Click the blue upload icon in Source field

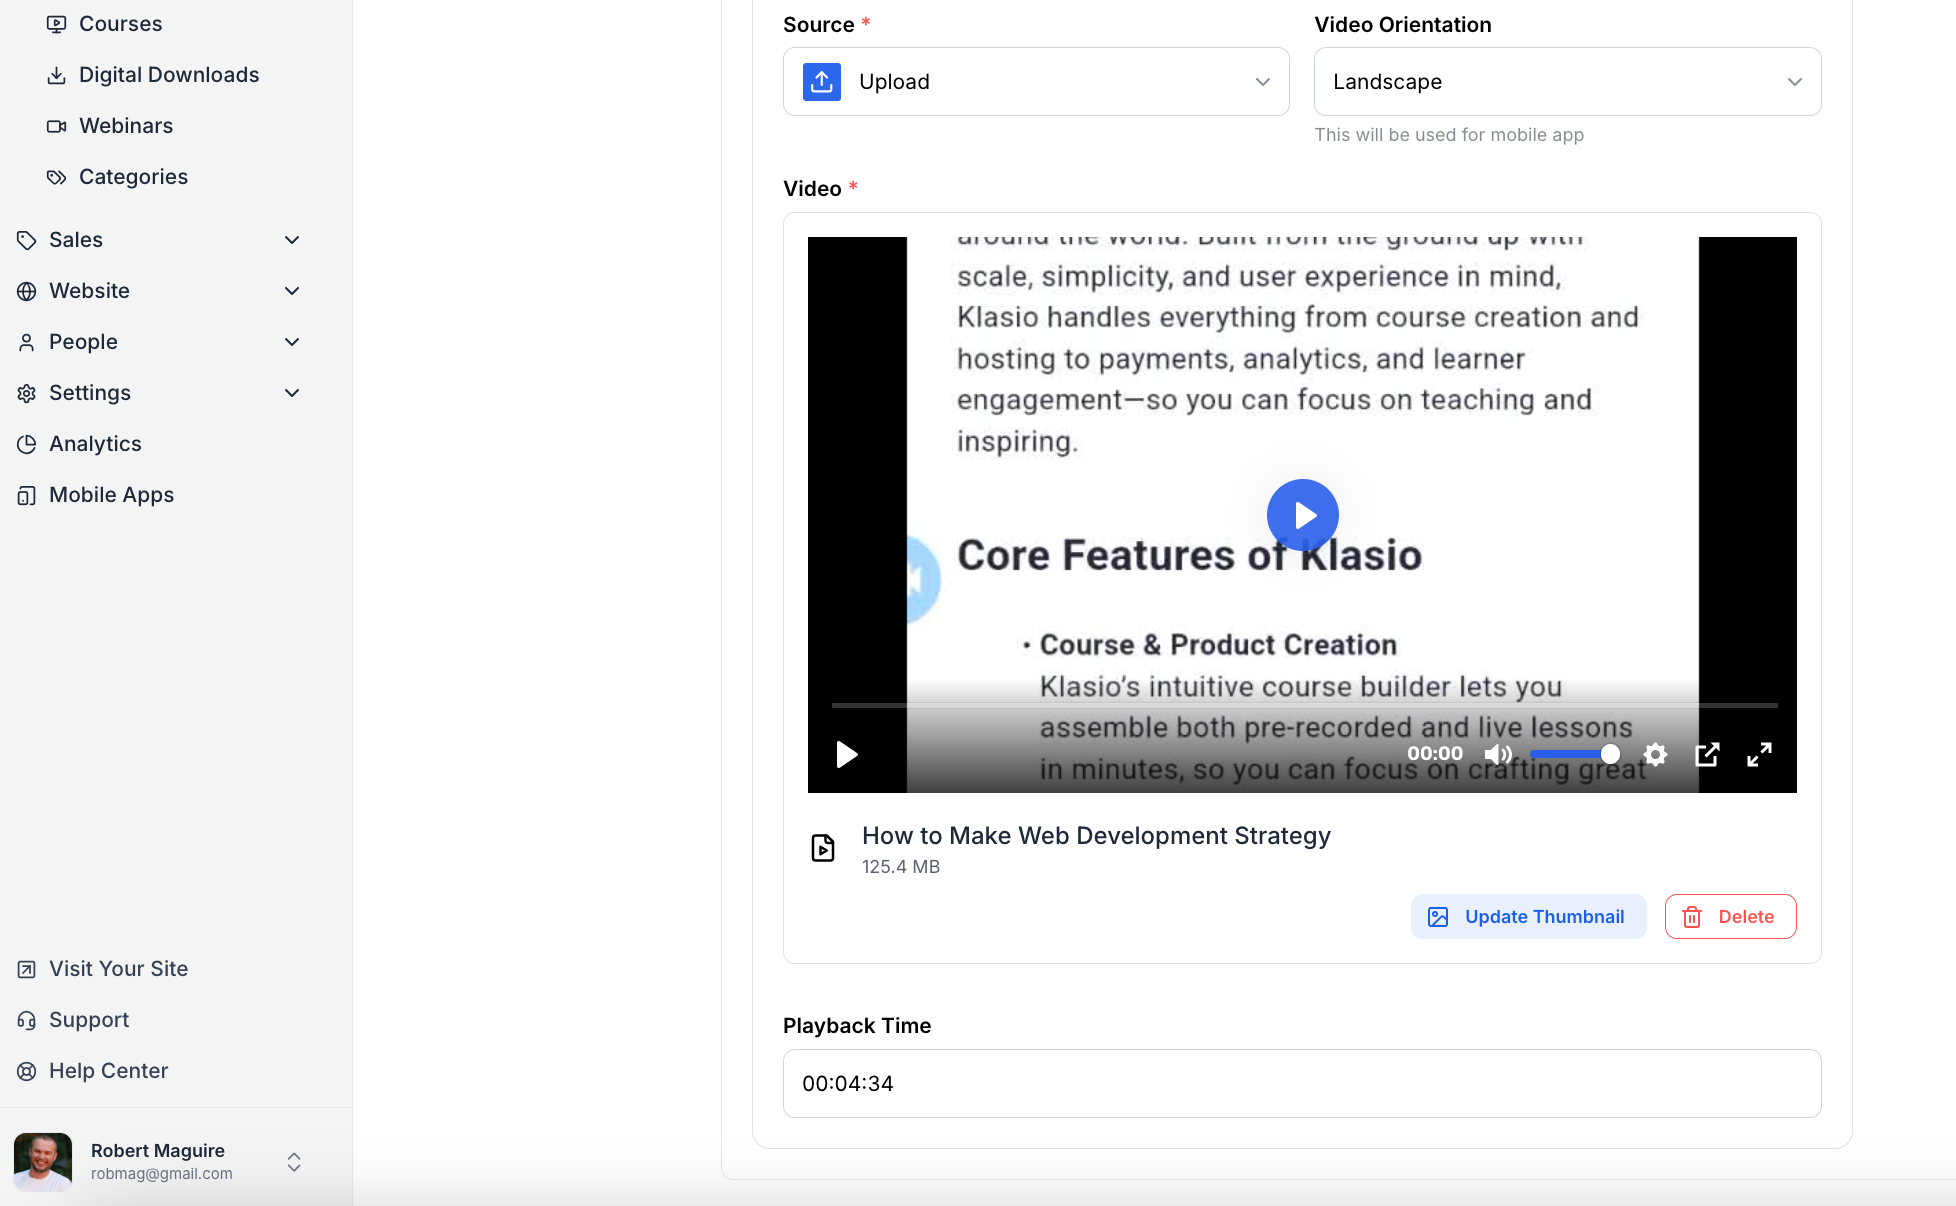[822, 82]
